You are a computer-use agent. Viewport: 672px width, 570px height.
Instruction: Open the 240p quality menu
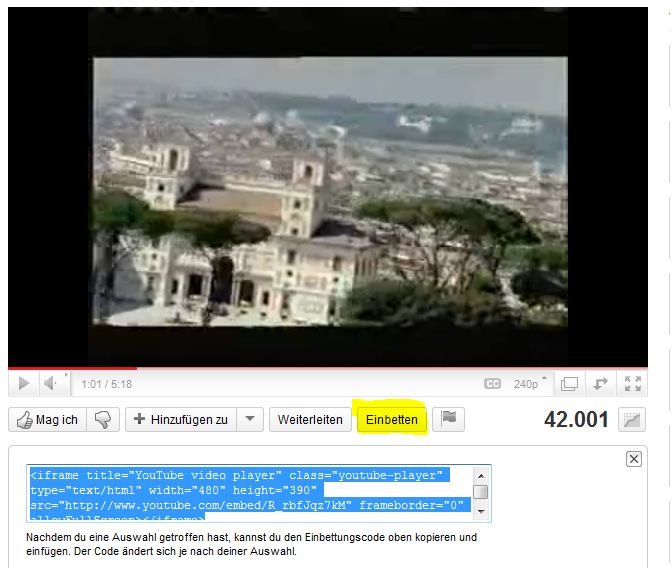(529, 384)
